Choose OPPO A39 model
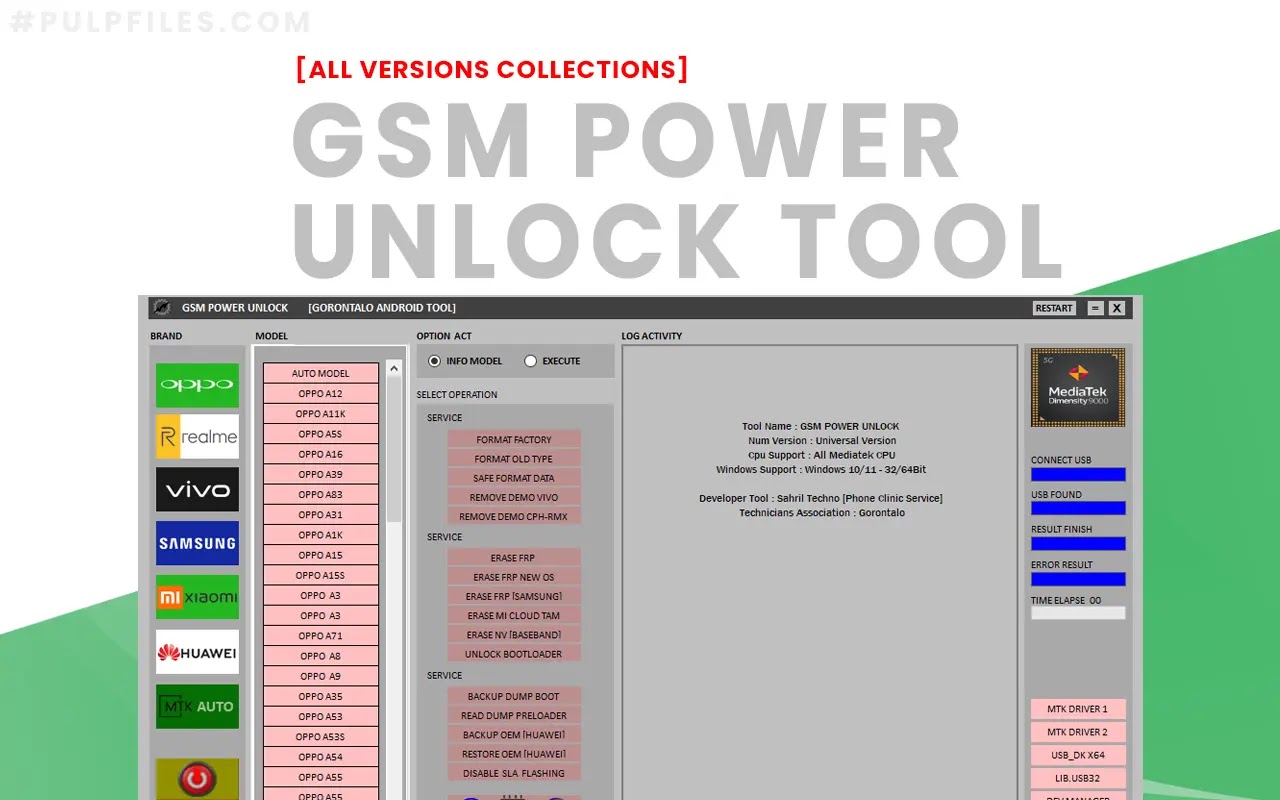1280x800 pixels. (x=321, y=474)
